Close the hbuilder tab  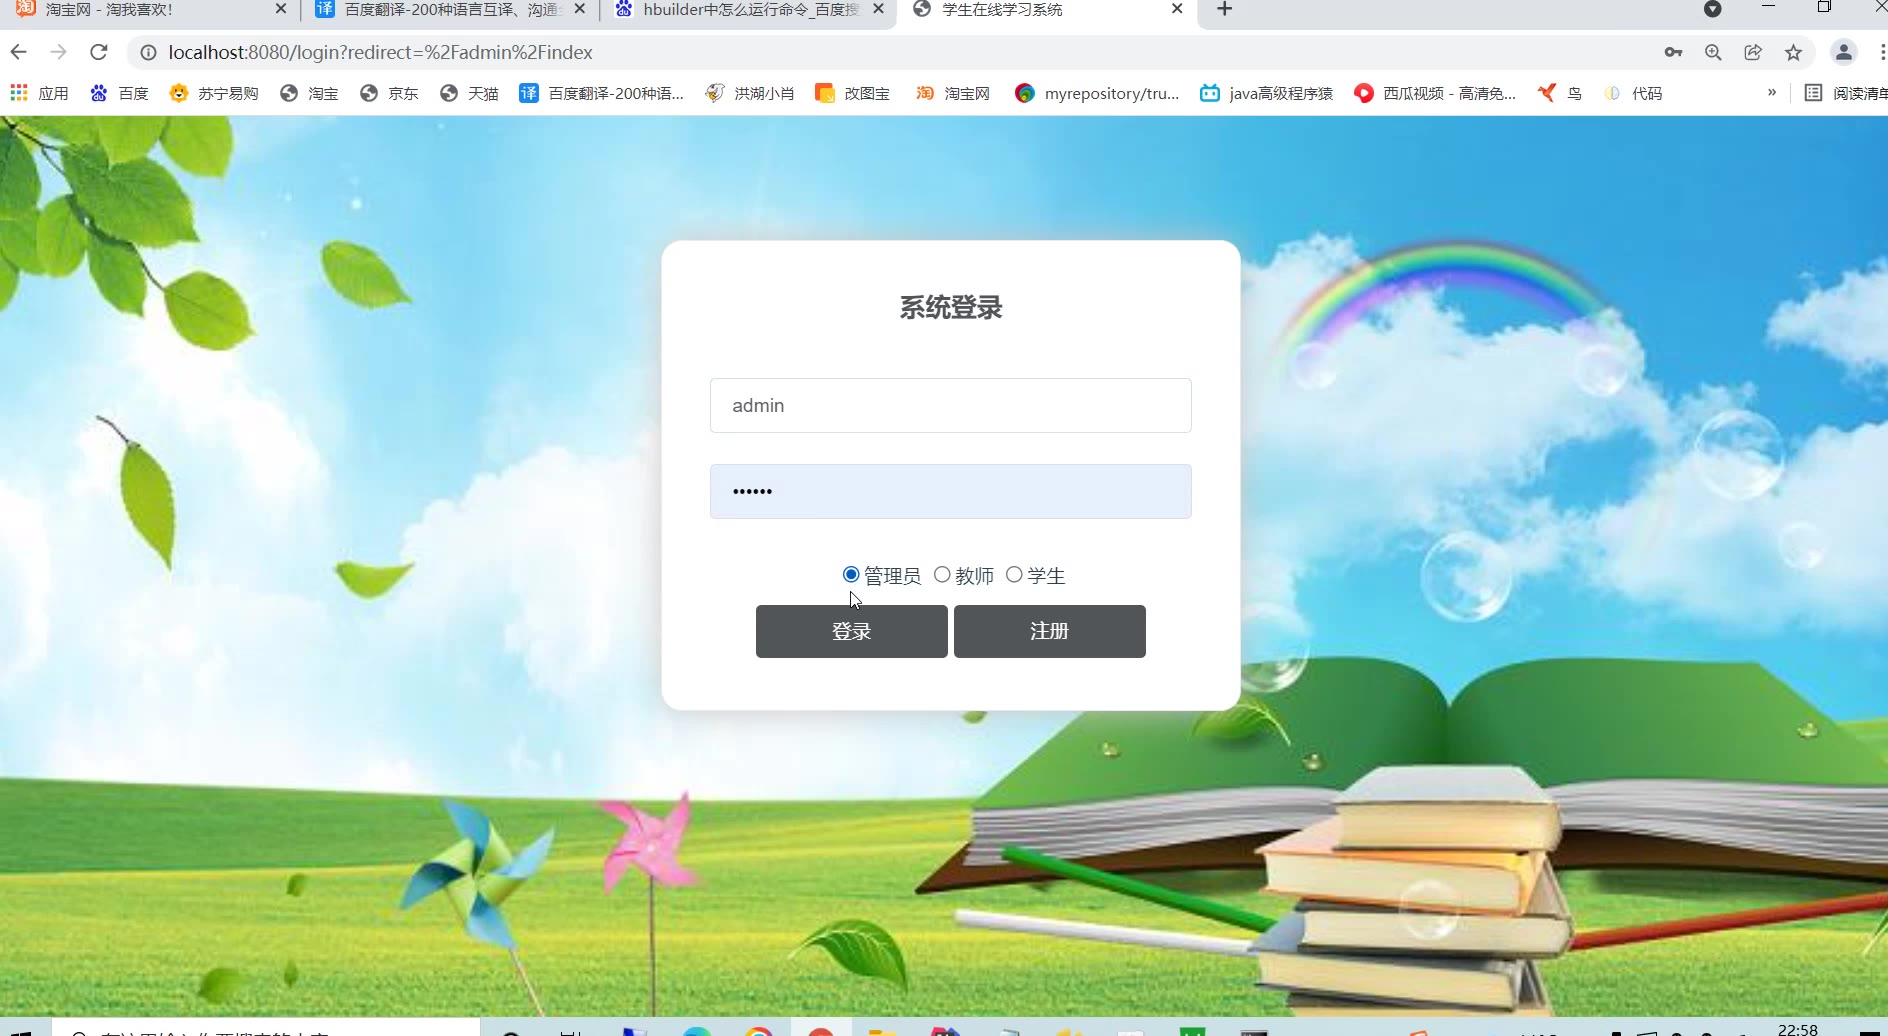[x=878, y=9]
